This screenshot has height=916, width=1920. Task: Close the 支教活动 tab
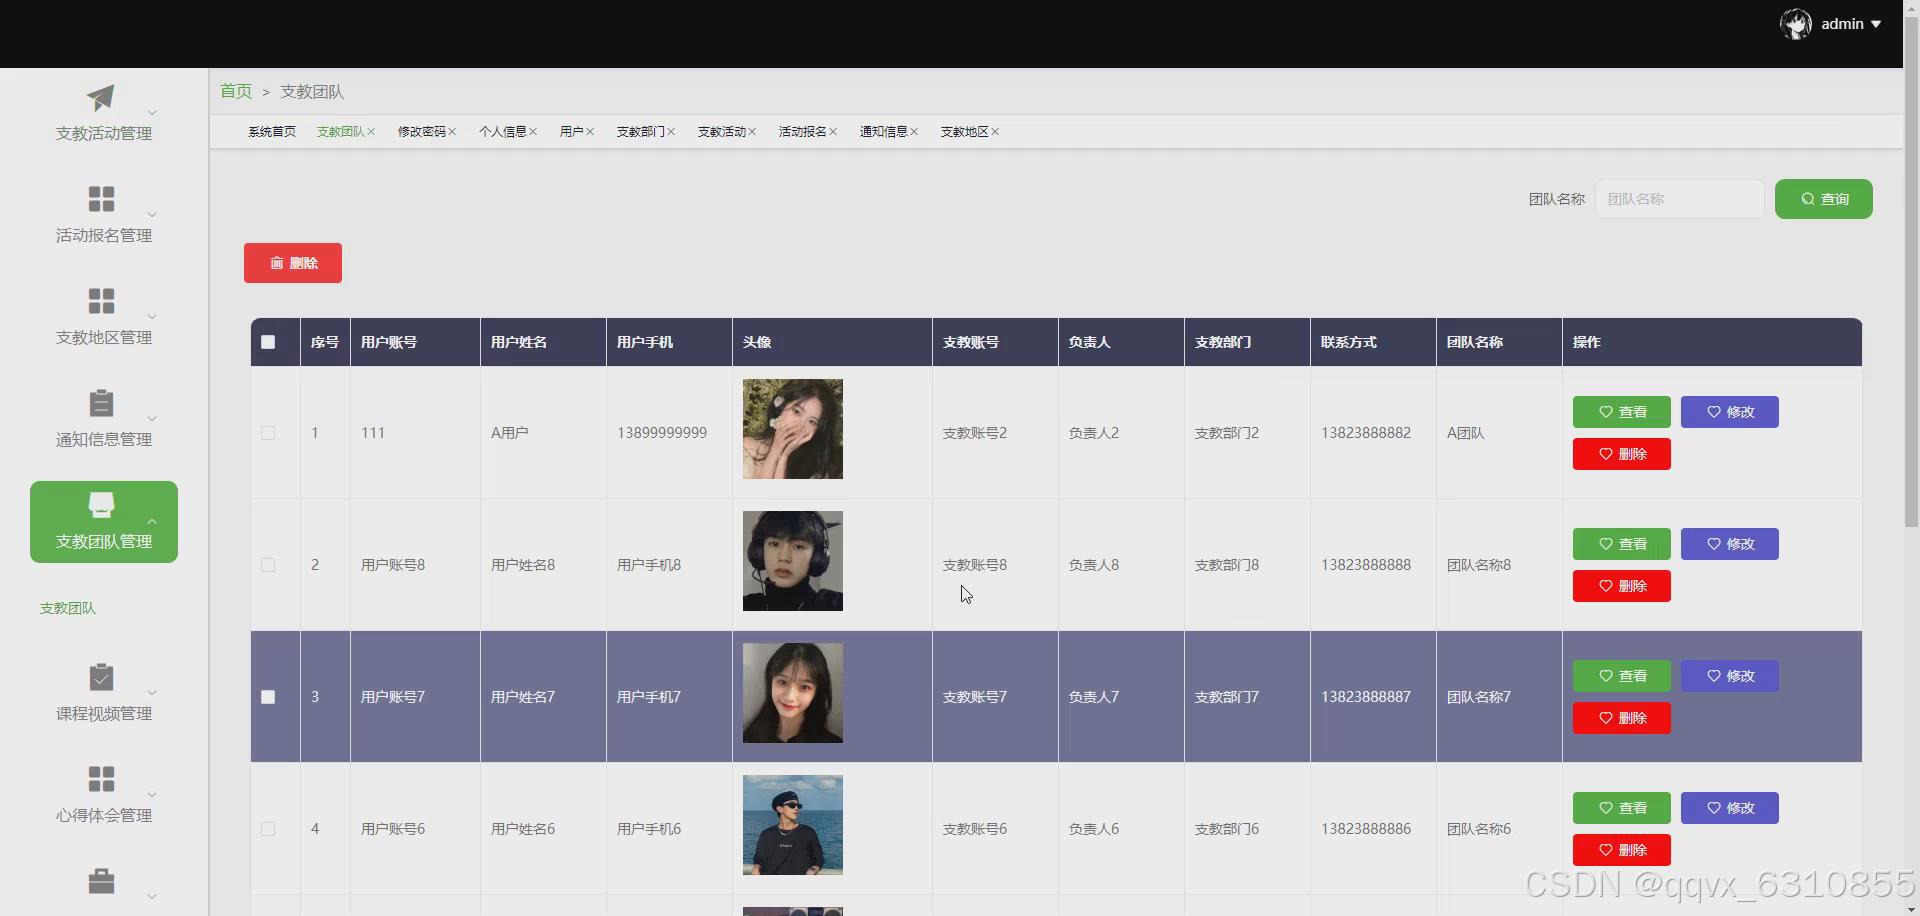752,132
